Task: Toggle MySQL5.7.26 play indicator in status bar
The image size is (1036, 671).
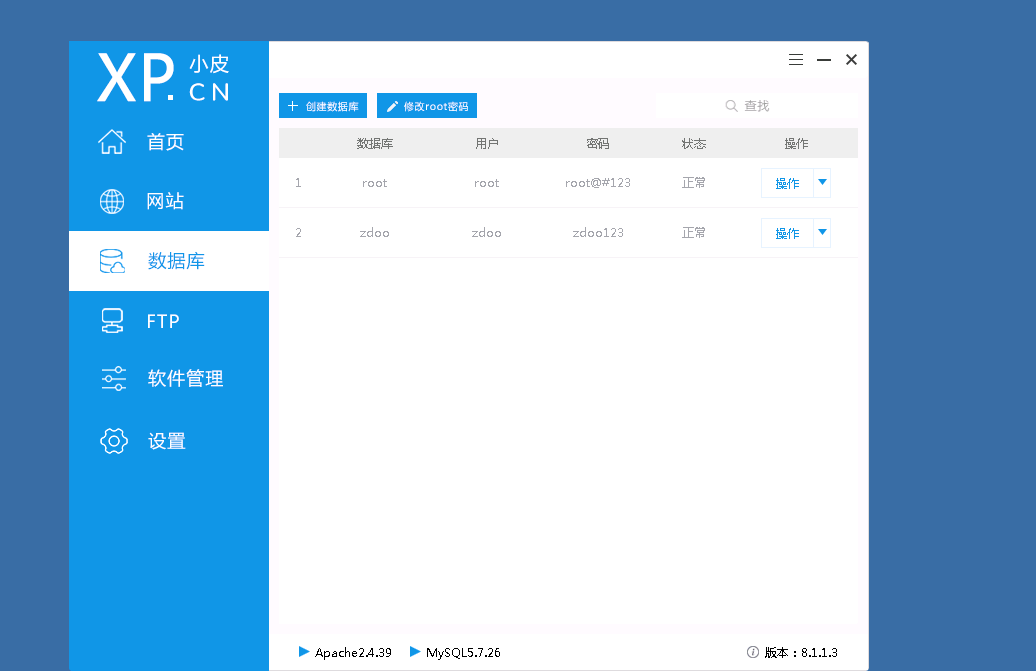Action: click(x=415, y=652)
